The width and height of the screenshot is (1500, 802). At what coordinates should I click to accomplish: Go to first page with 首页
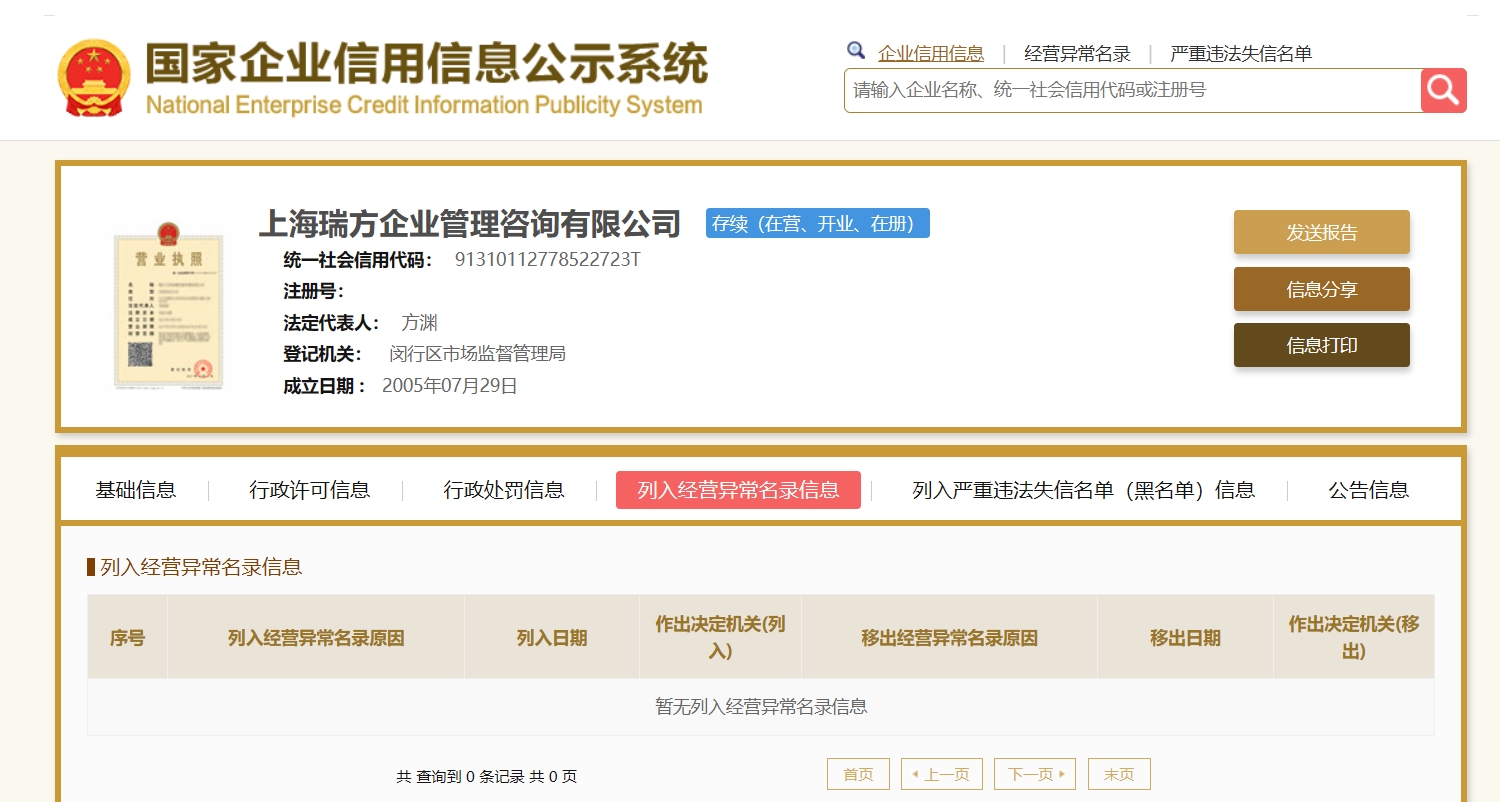point(858,774)
